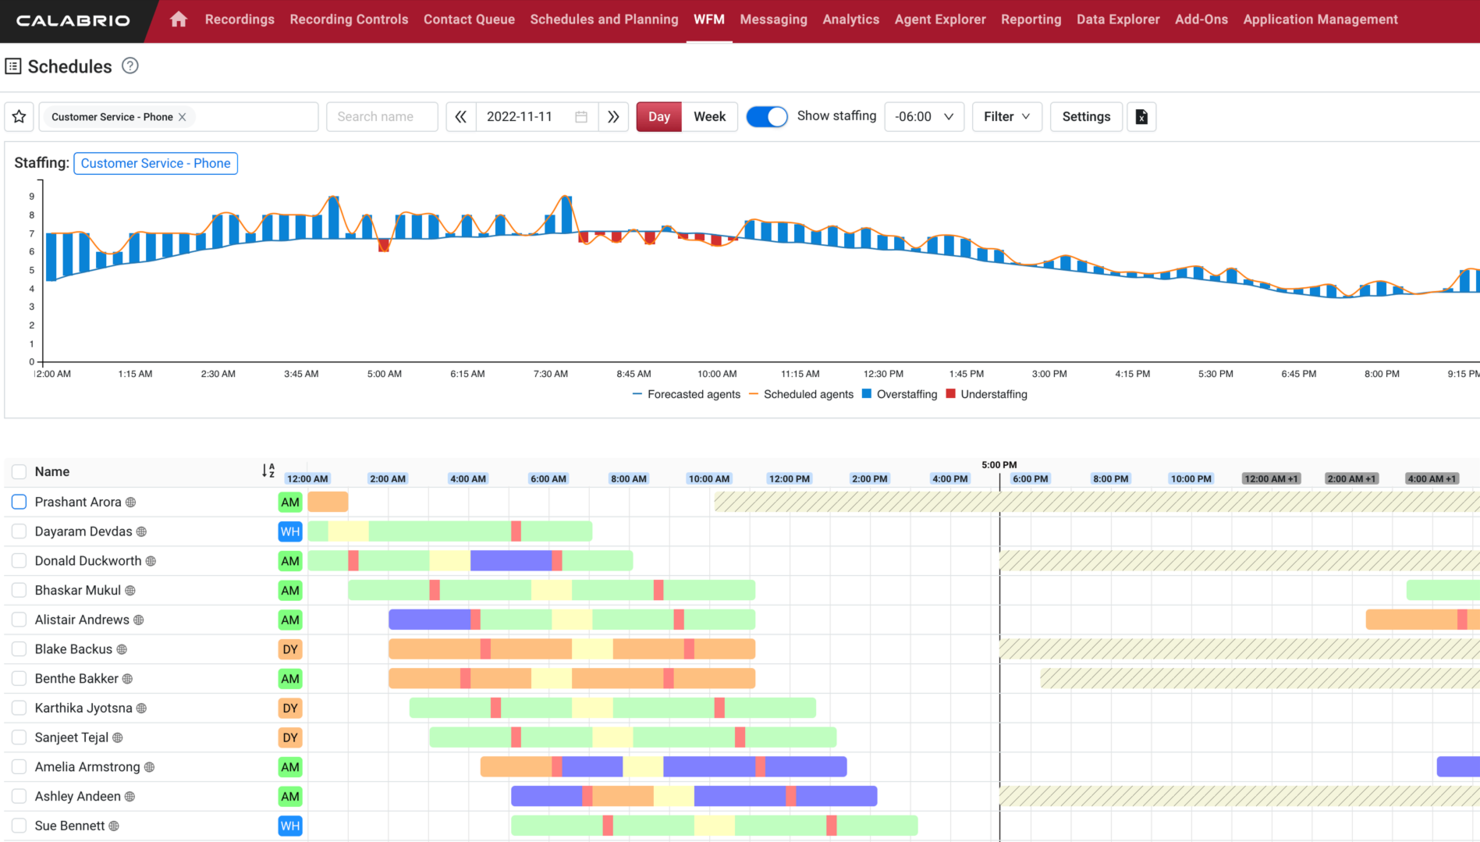Open the date picker calendar icon

point(581,116)
